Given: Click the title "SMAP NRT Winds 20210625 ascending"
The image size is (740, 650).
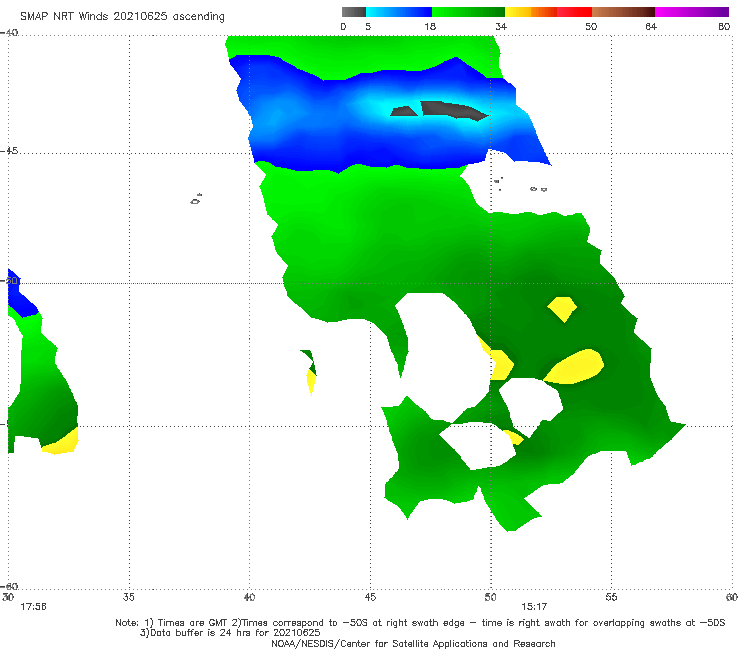Looking at the screenshot, I should 122,16.
